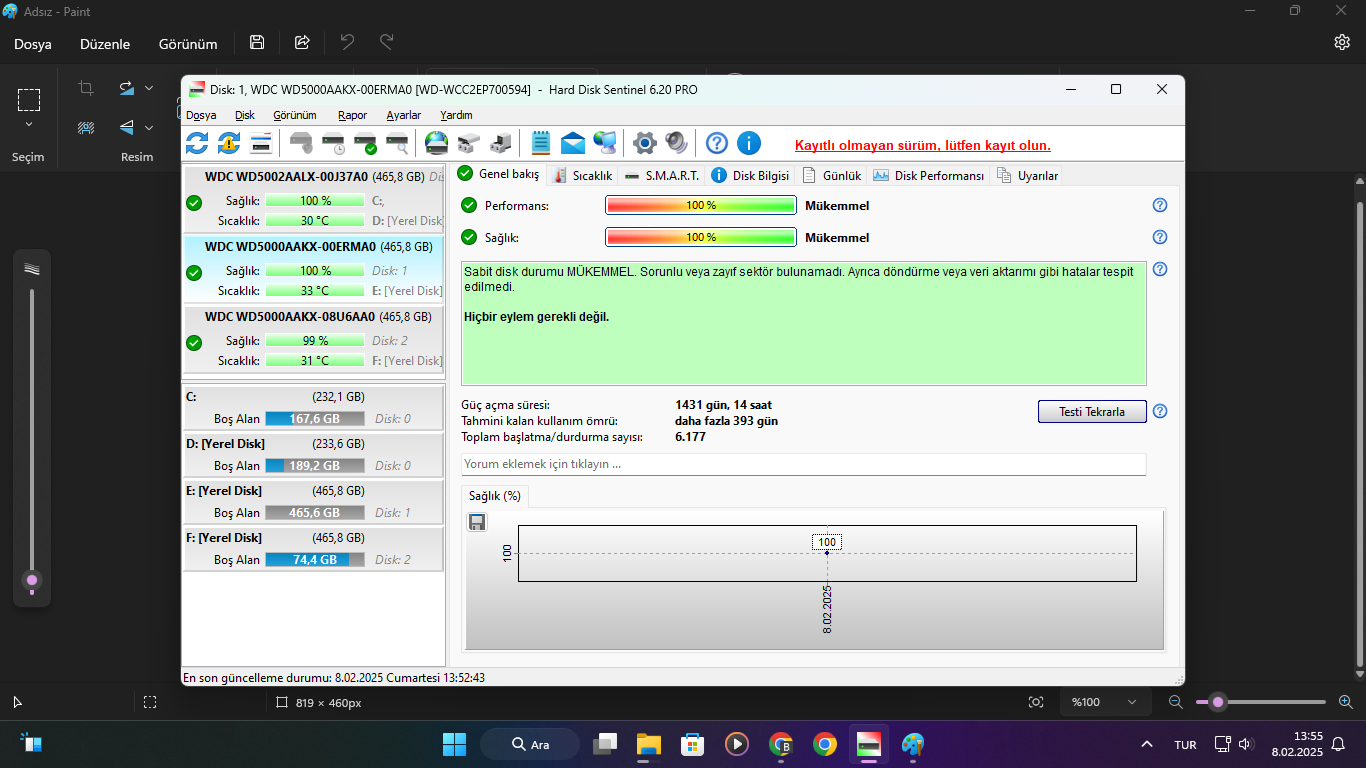Click the blue envelope e-mail toolbar icon
Image resolution: width=1366 pixels, height=768 pixels.
pyautogui.click(x=573, y=143)
